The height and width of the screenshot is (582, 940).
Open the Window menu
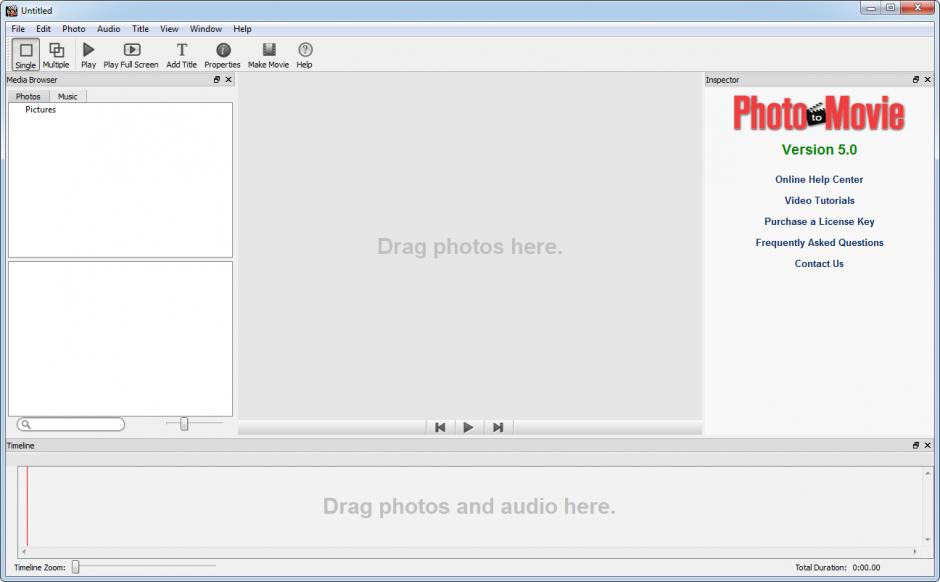coord(206,29)
